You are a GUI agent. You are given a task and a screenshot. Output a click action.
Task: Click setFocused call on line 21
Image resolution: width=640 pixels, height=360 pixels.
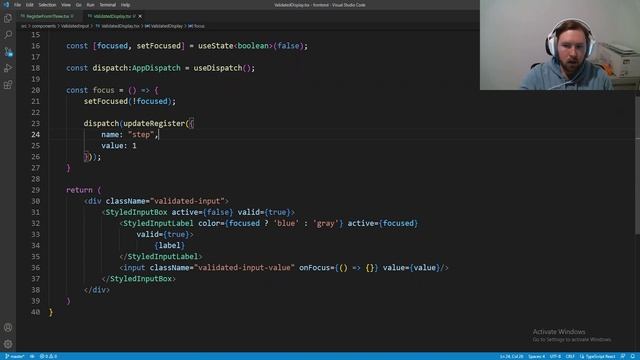tap(106, 101)
